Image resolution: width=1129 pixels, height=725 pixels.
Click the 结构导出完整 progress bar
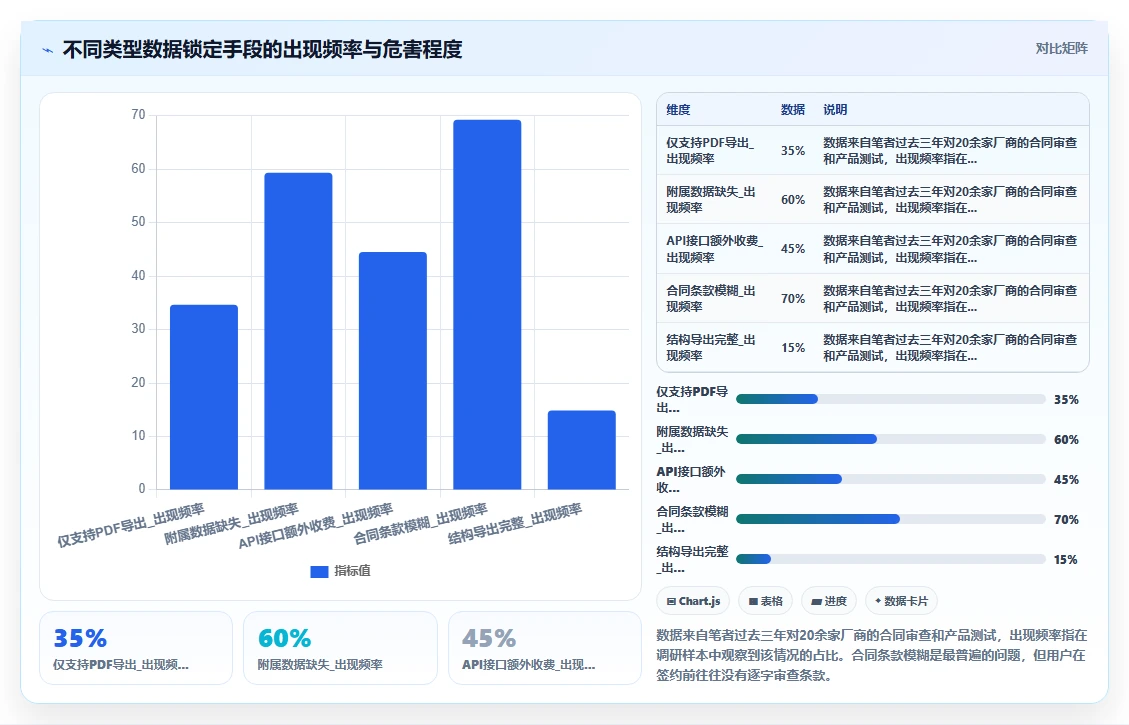(891, 559)
